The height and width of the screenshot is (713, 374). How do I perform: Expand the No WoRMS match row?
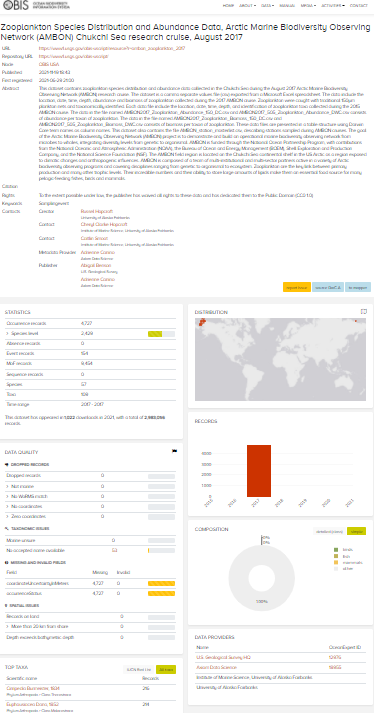(x=90, y=496)
